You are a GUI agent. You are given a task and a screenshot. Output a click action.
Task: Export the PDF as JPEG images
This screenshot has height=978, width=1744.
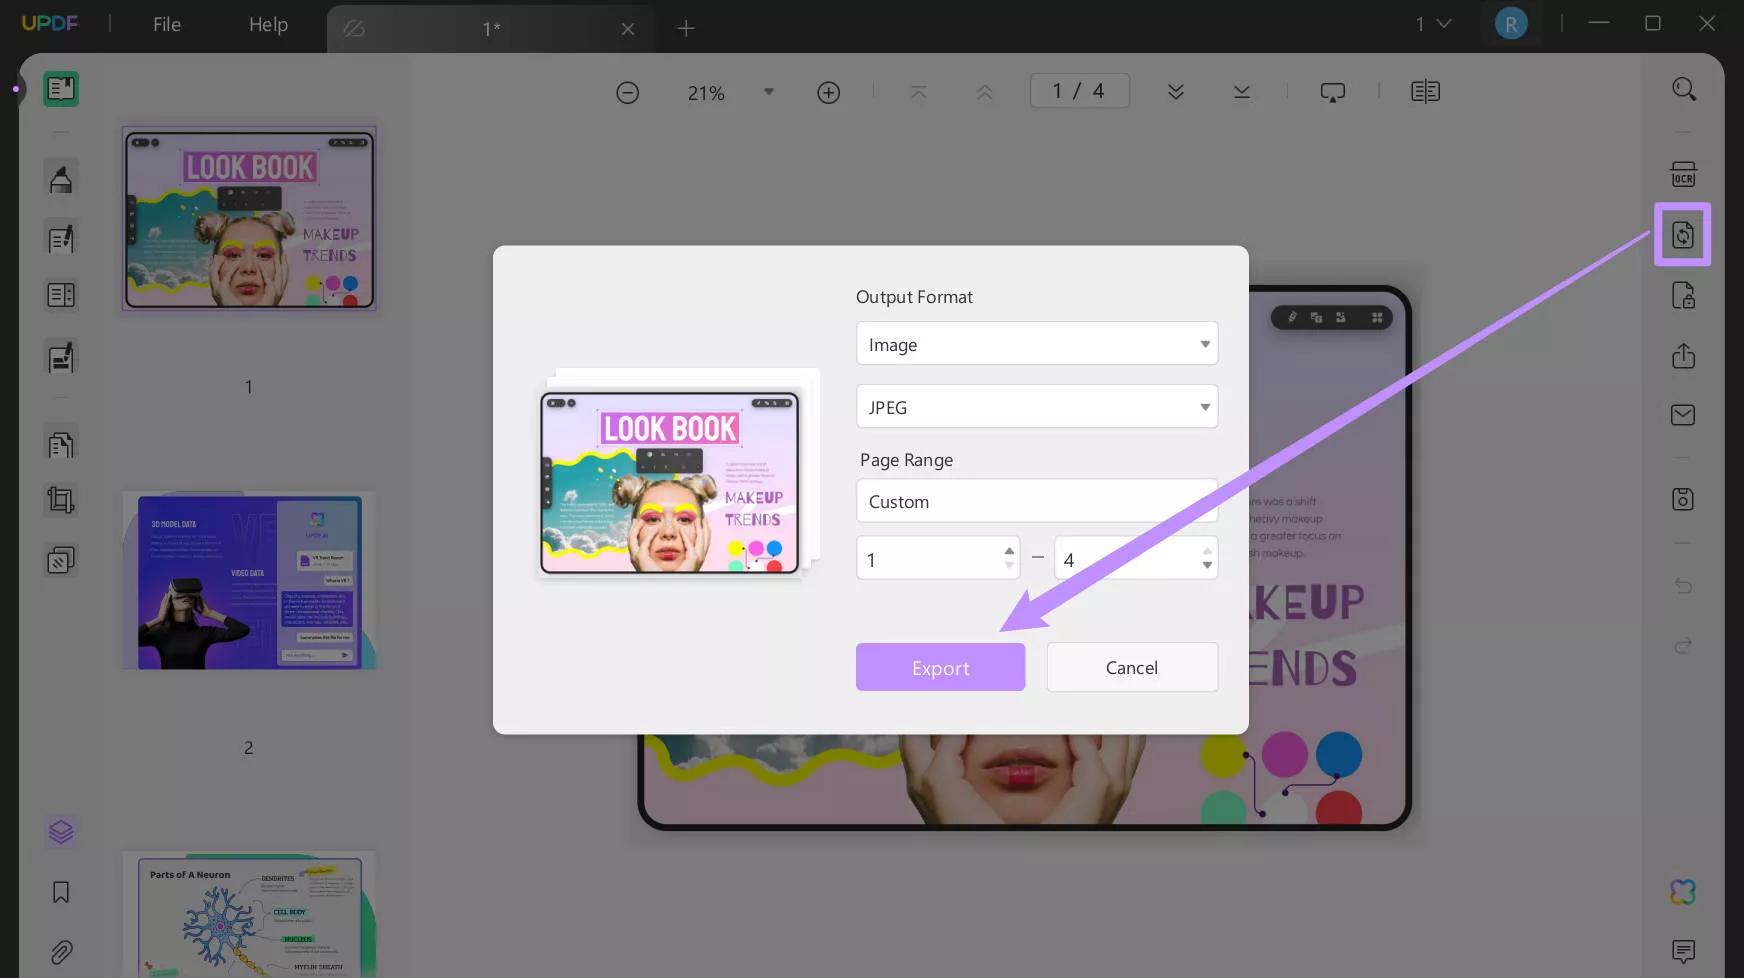(940, 667)
